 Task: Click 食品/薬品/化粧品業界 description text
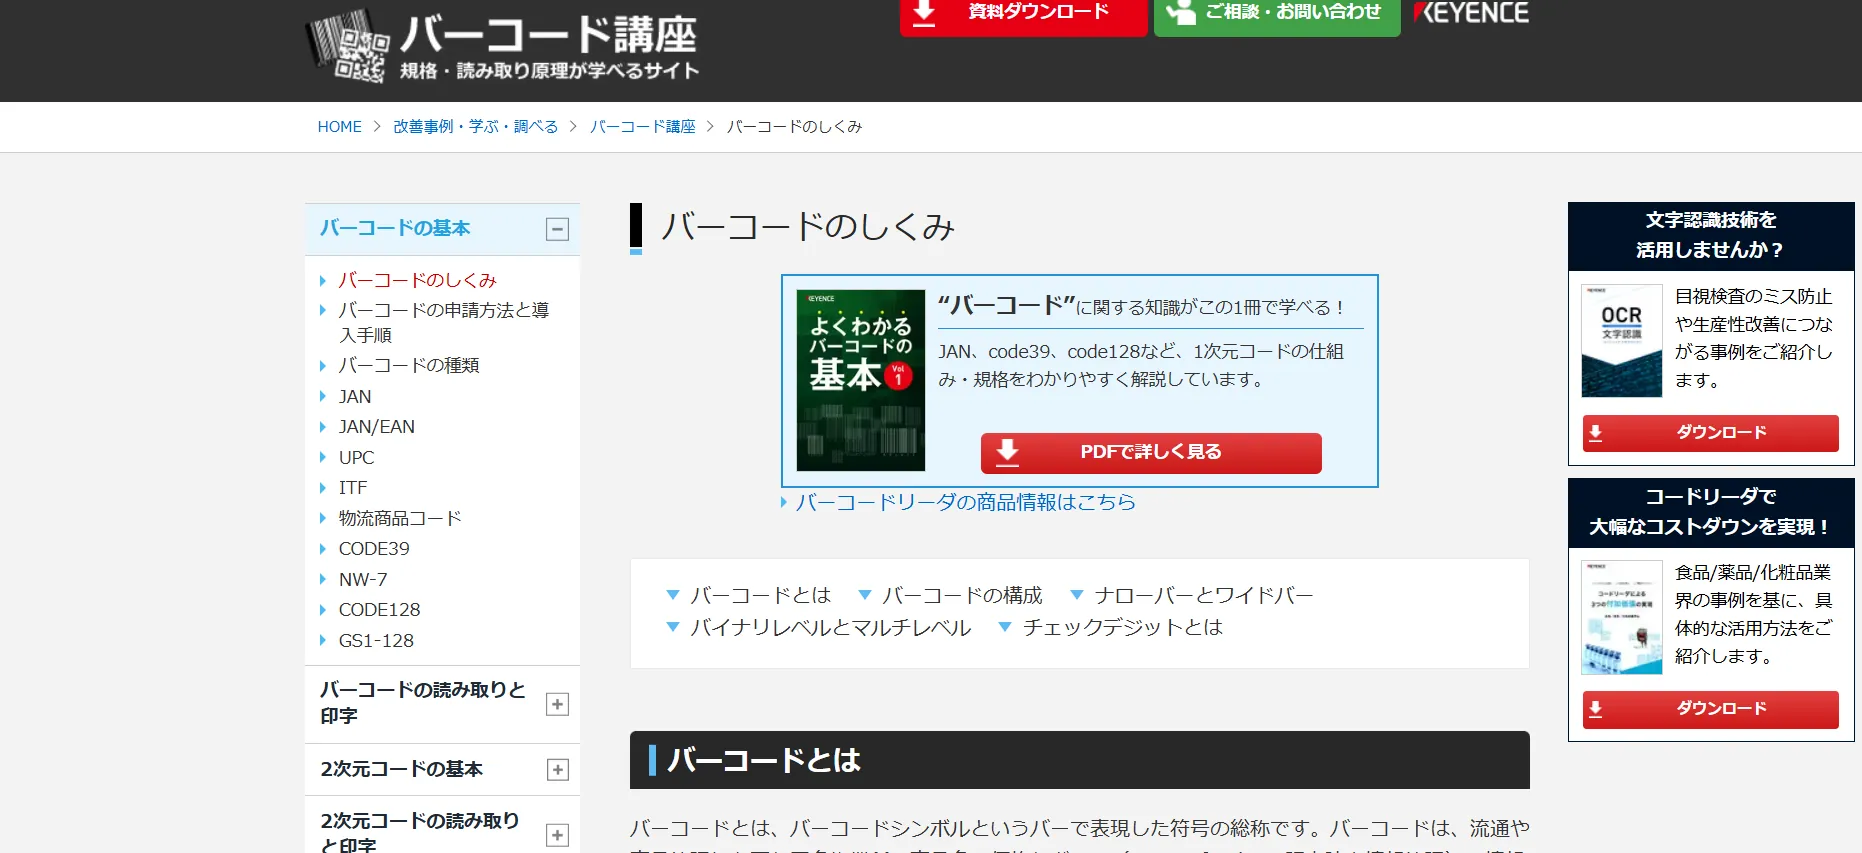(1754, 614)
